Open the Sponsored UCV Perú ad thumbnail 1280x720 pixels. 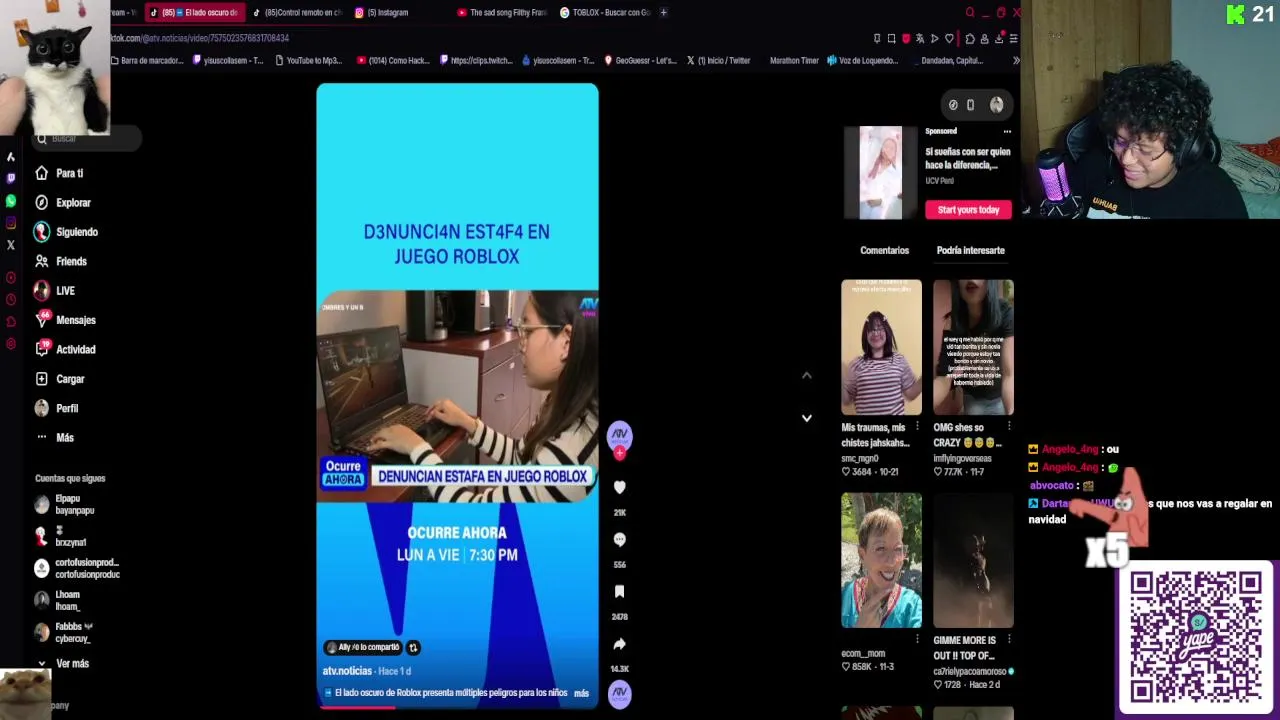tap(880, 172)
